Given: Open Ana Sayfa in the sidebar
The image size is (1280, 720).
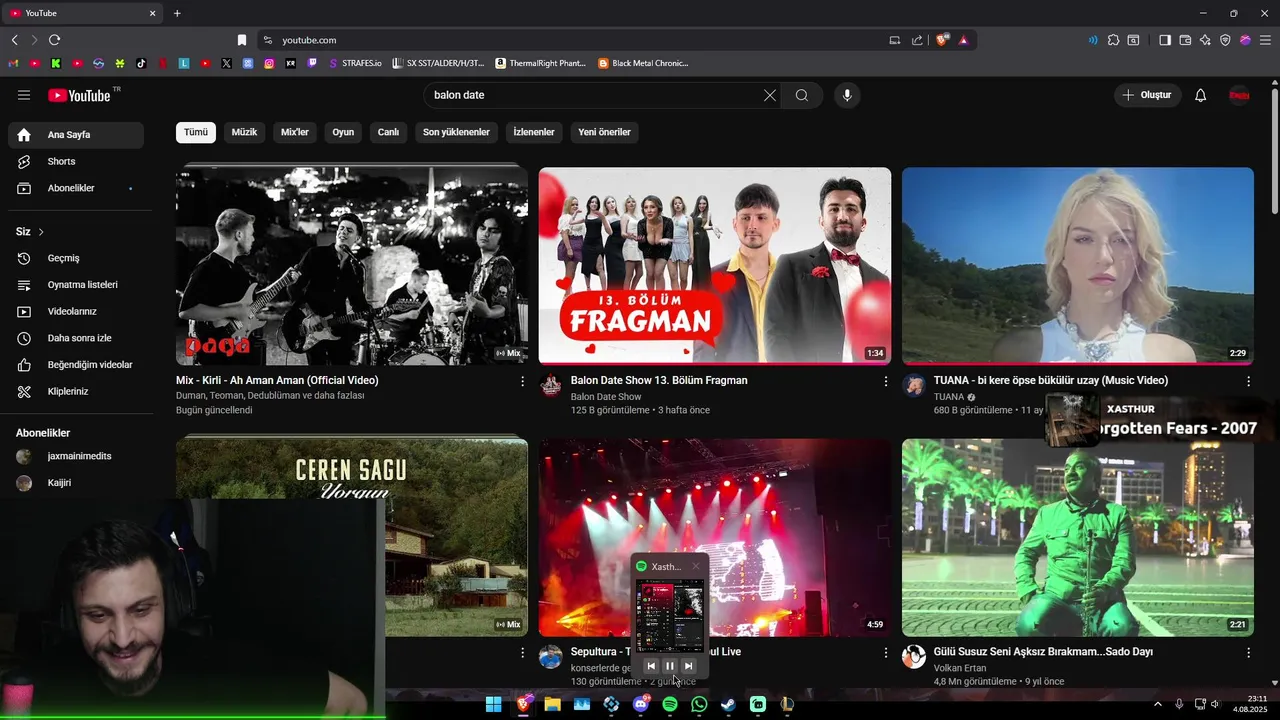Looking at the screenshot, I should click(76, 135).
